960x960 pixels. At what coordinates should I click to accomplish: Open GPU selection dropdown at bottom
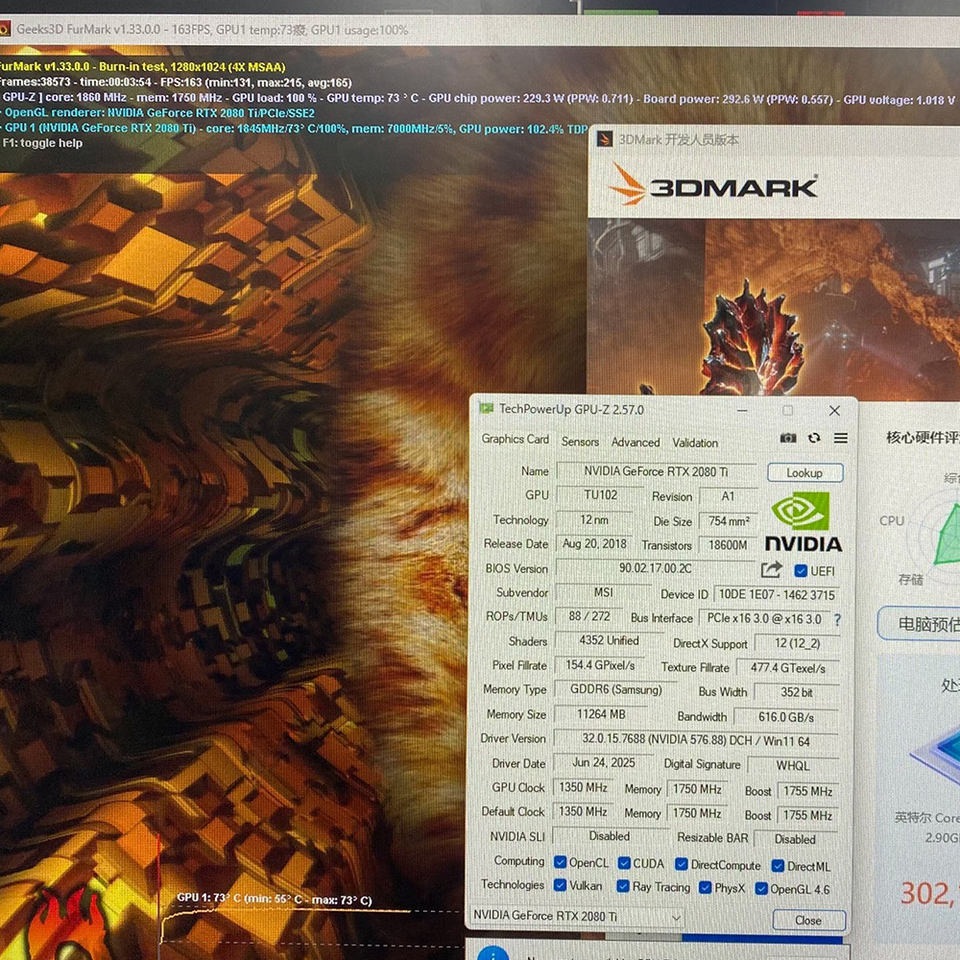pos(577,916)
